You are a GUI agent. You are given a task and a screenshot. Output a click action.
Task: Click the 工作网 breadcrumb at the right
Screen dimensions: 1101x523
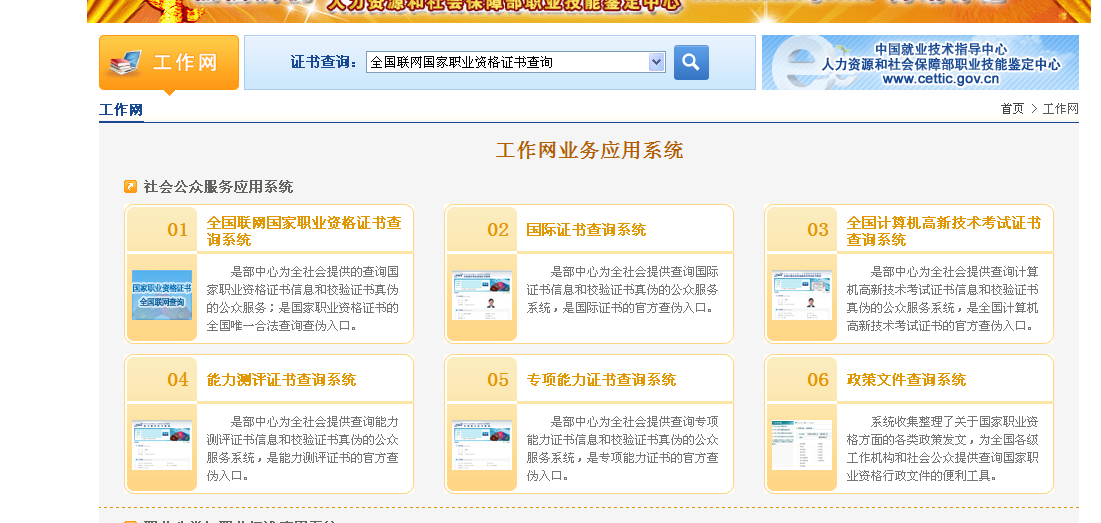point(1060,109)
